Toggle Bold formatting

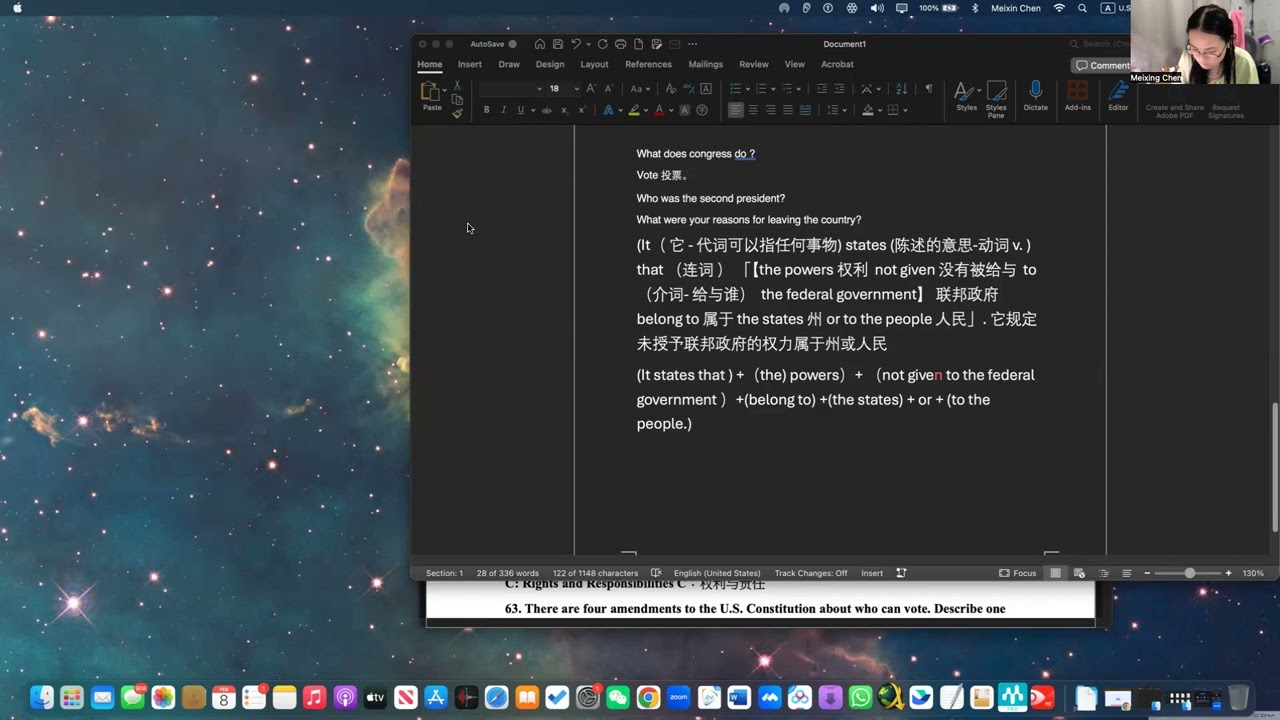coord(487,110)
